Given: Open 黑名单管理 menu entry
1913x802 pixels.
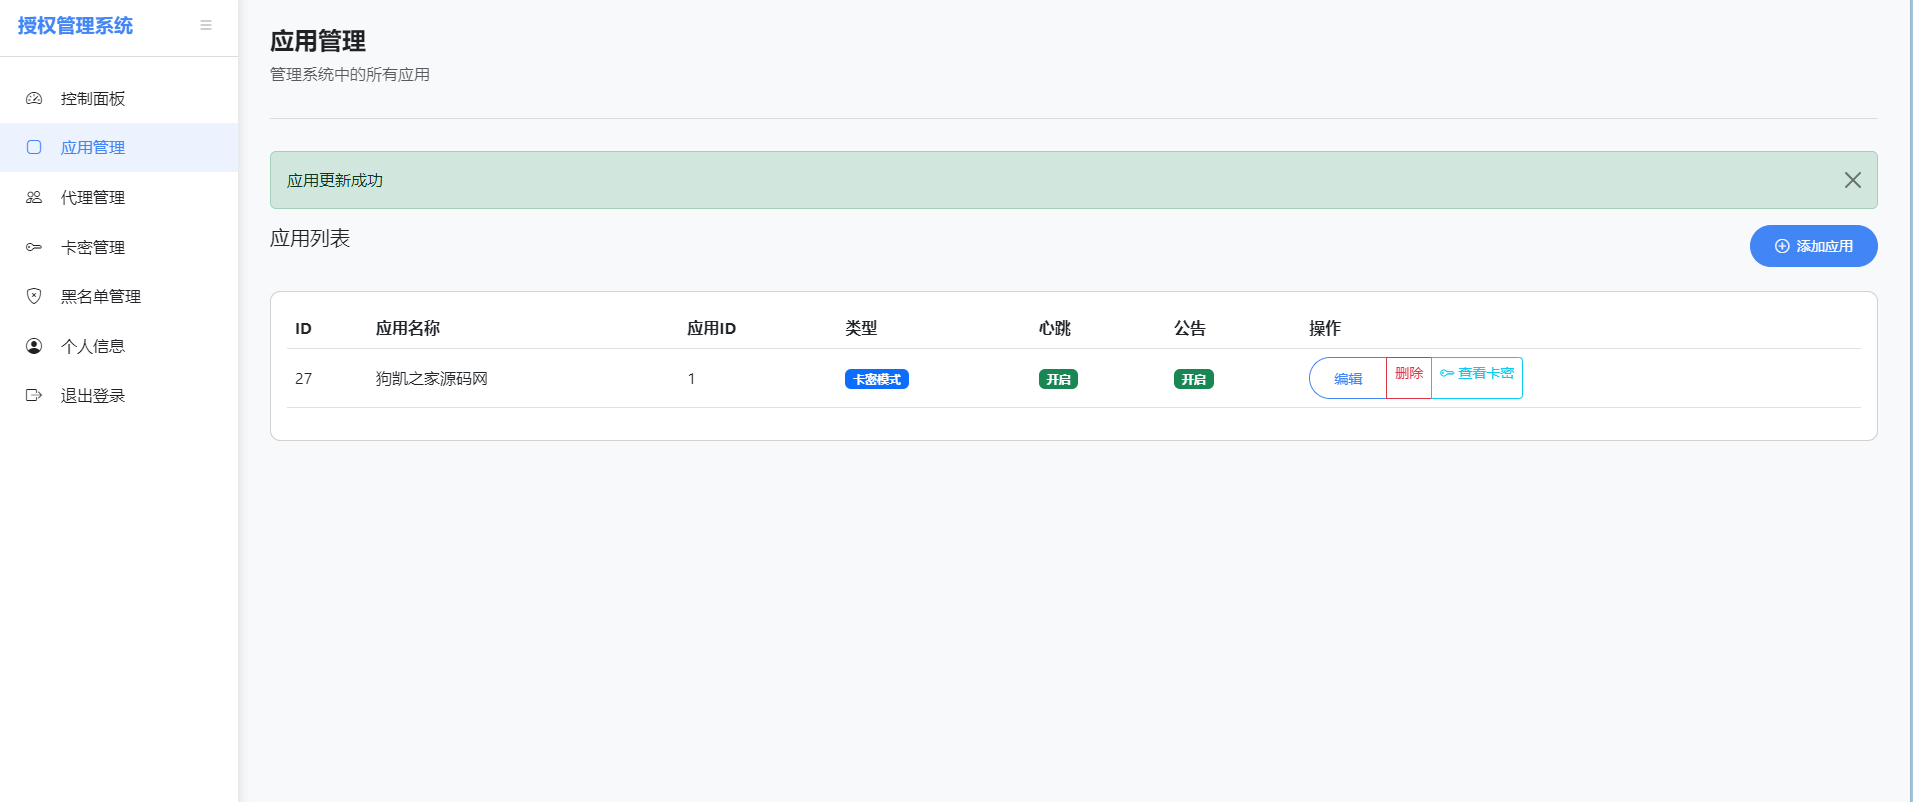Looking at the screenshot, I should coord(101,296).
